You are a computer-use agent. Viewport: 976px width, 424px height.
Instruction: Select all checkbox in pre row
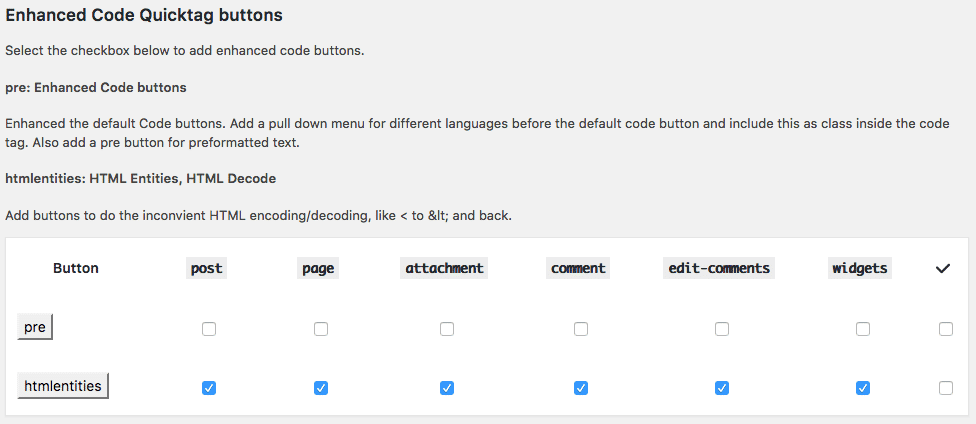point(946,329)
